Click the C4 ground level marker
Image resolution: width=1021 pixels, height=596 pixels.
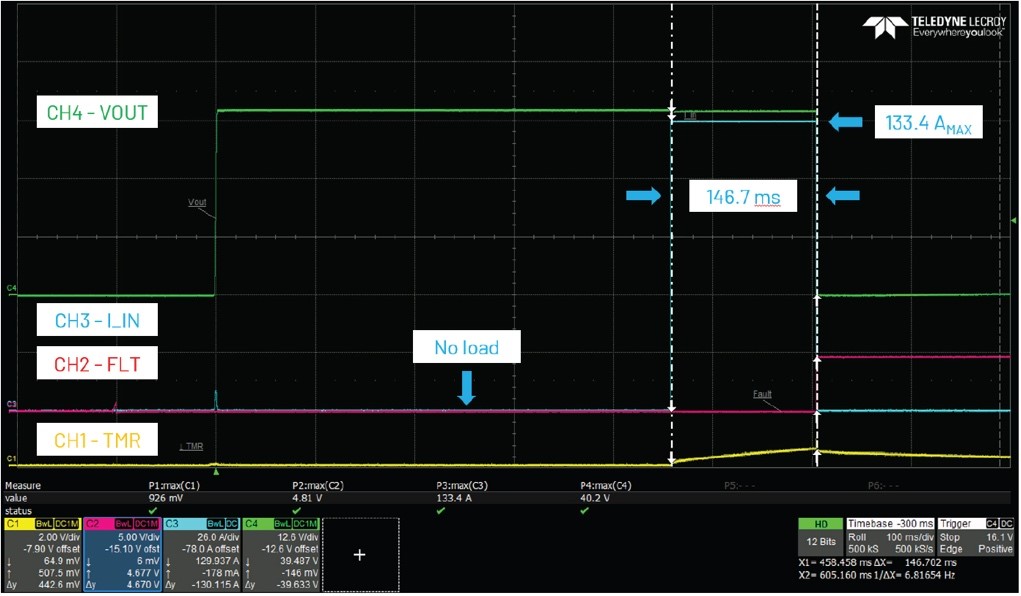click(12, 290)
